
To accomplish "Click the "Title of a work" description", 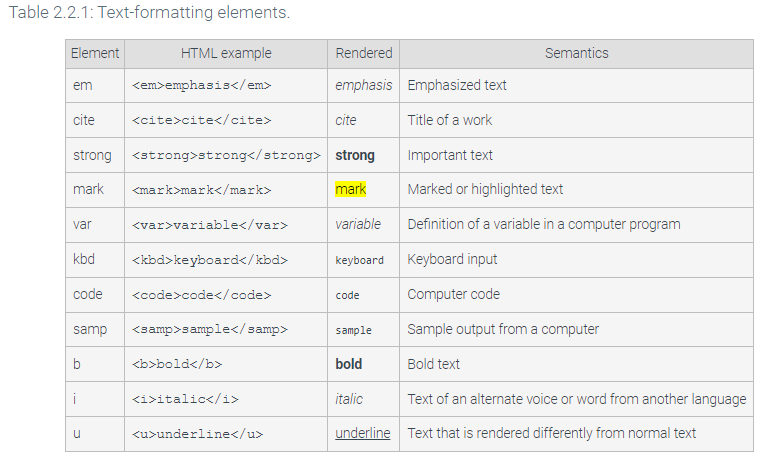I will click(450, 120).
